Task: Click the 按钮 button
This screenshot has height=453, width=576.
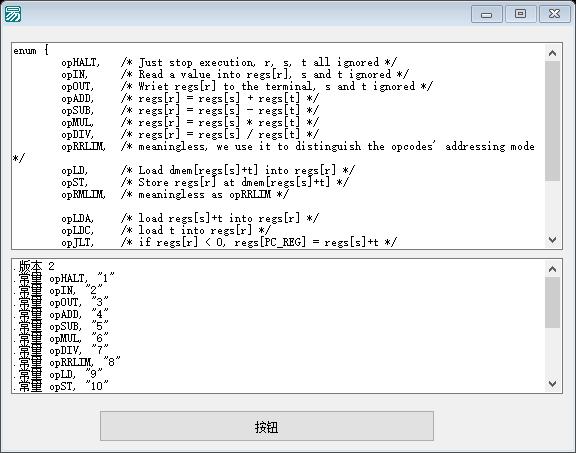Action: [x=267, y=426]
